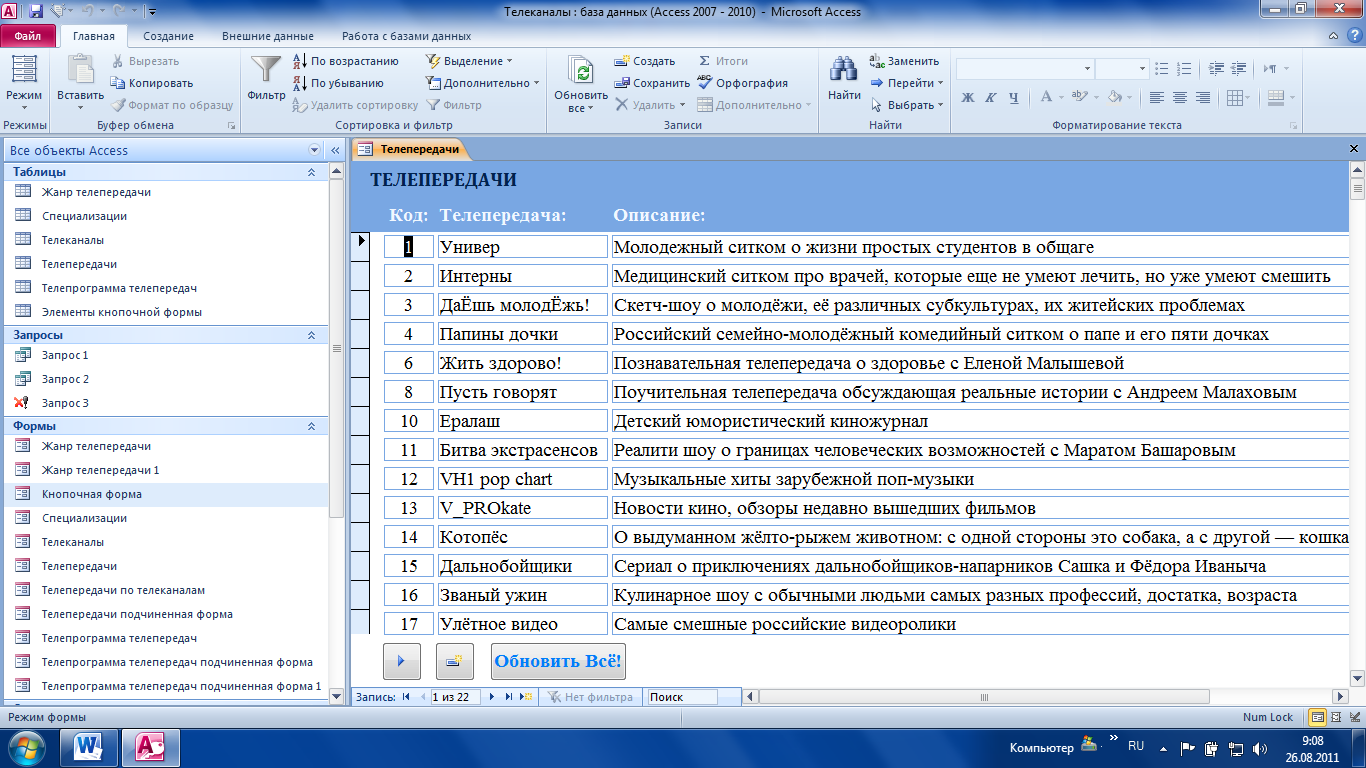
Task: Click the save icon in quick access toolbar
Action: pyautogui.click(x=36, y=12)
